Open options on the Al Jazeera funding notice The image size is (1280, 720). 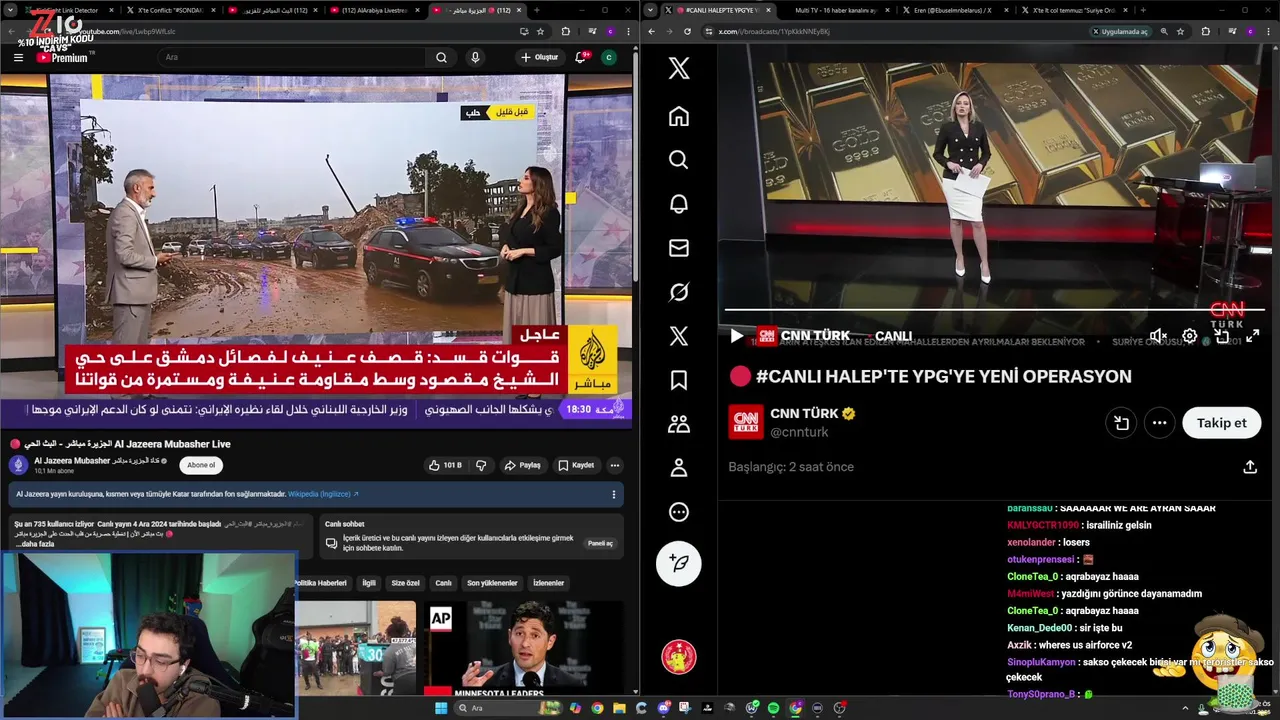point(613,494)
